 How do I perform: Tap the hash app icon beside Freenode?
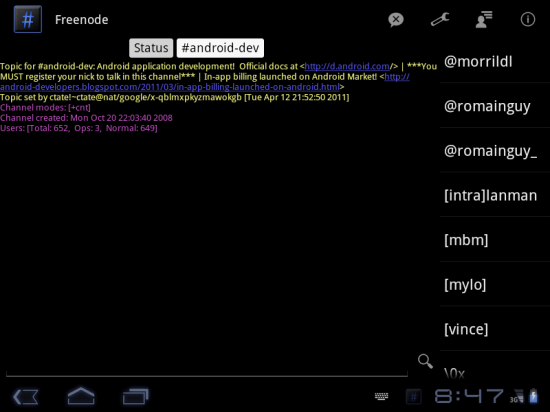[x=28, y=19]
